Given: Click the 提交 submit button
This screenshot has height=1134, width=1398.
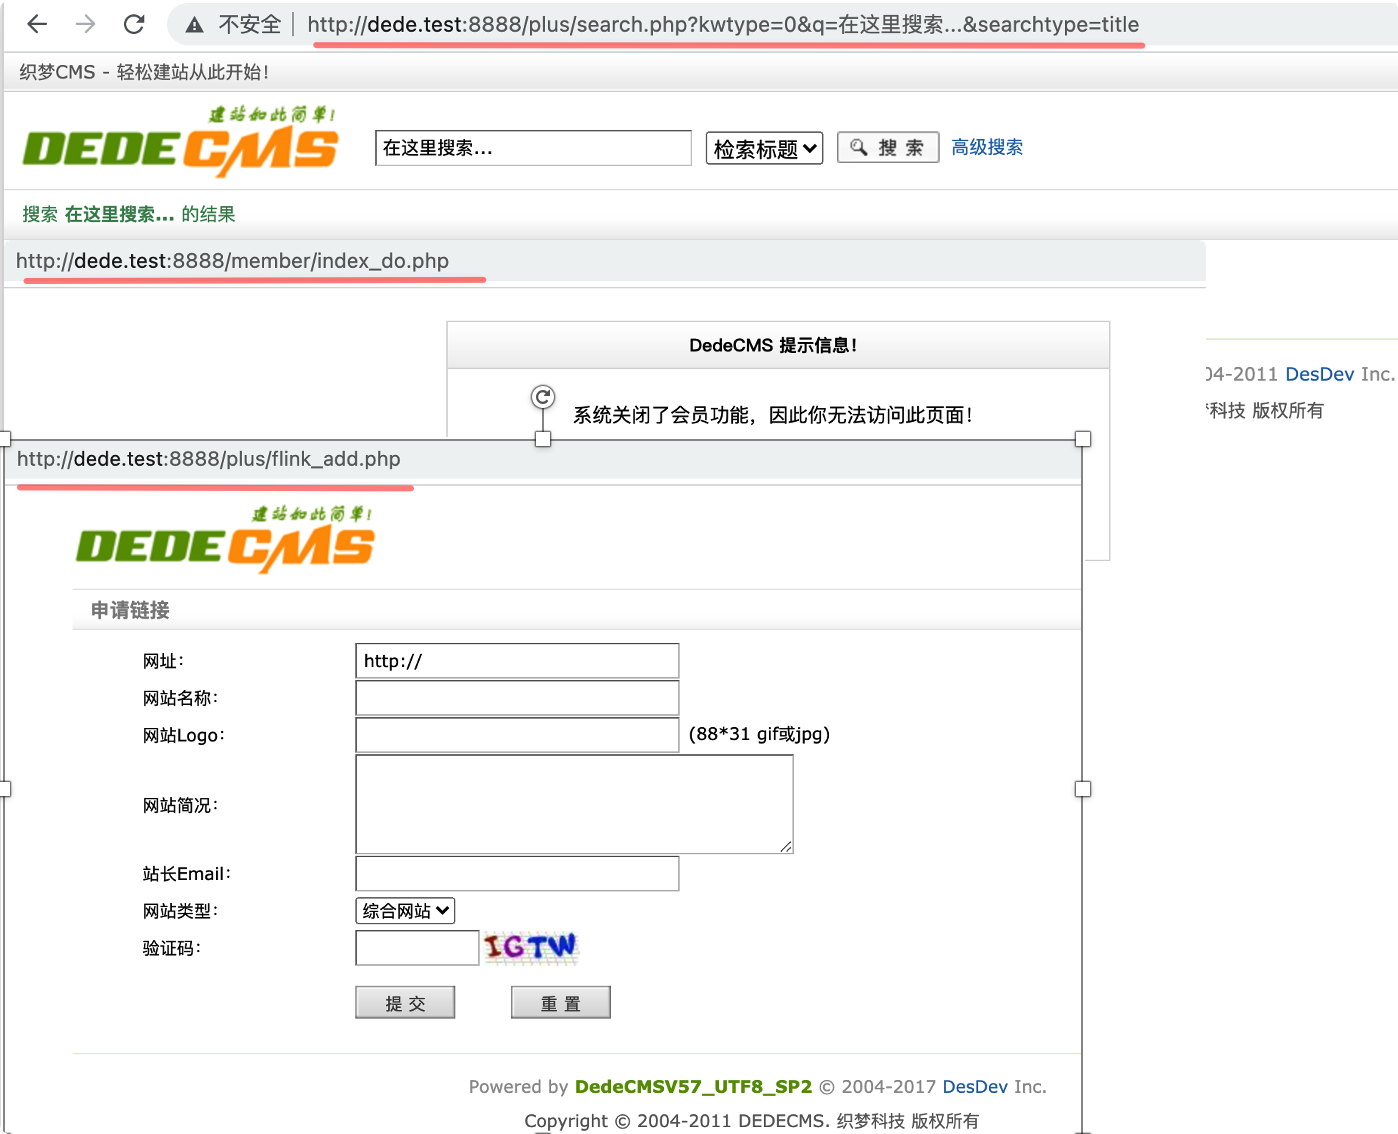Looking at the screenshot, I should point(405,1003).
